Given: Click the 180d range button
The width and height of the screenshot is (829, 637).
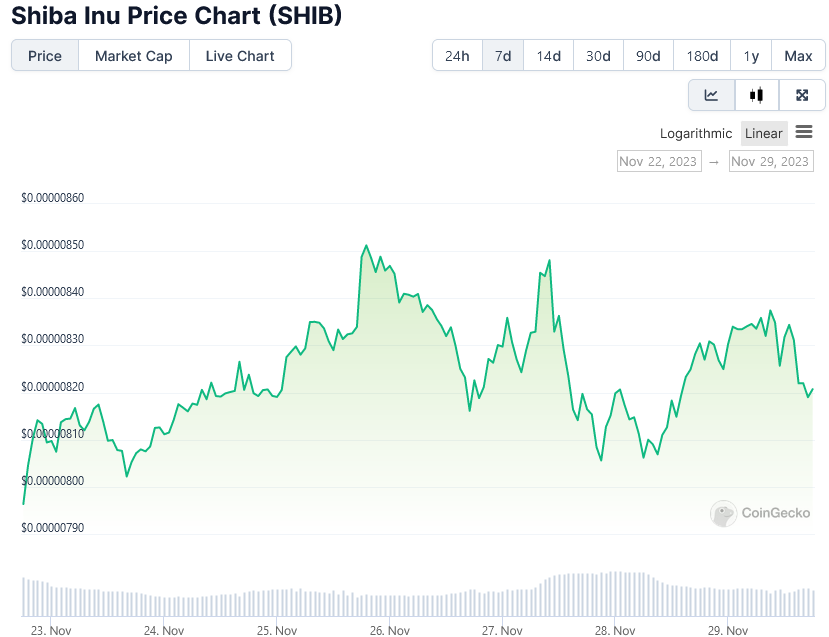Looking at the screenshot, I should coord(702,56).
